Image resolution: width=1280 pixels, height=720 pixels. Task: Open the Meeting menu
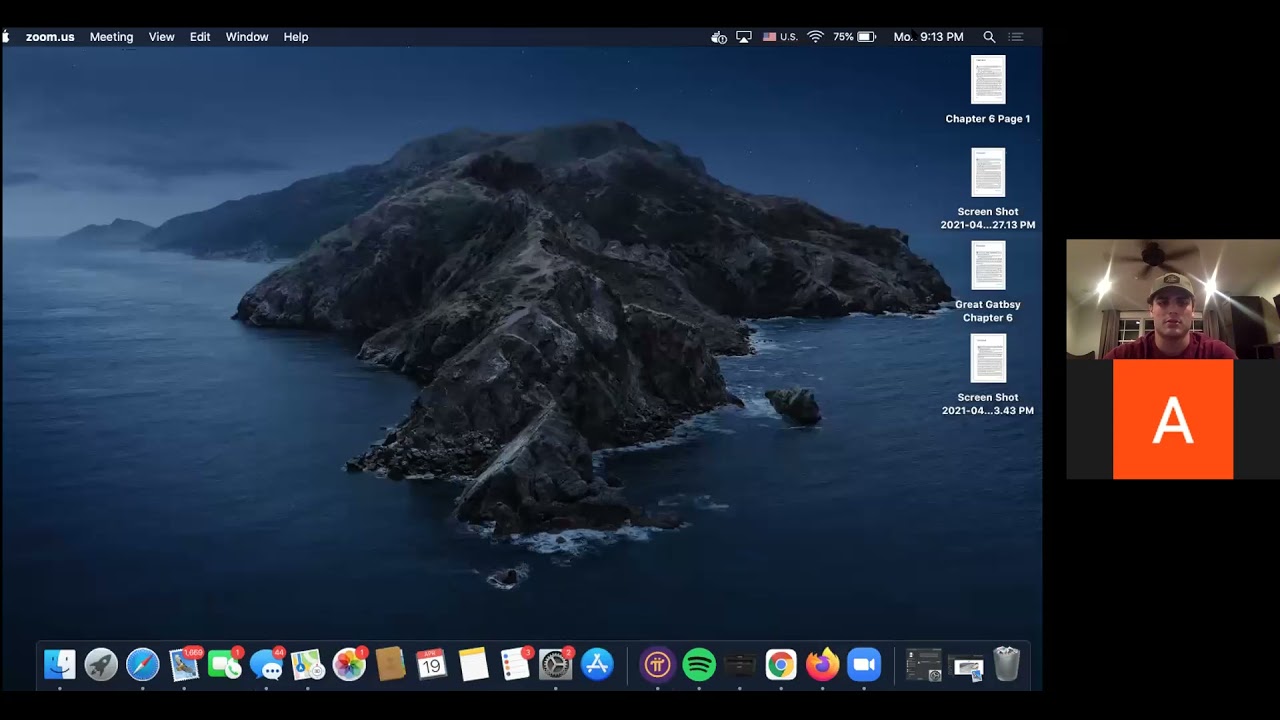tap(111, 37)
